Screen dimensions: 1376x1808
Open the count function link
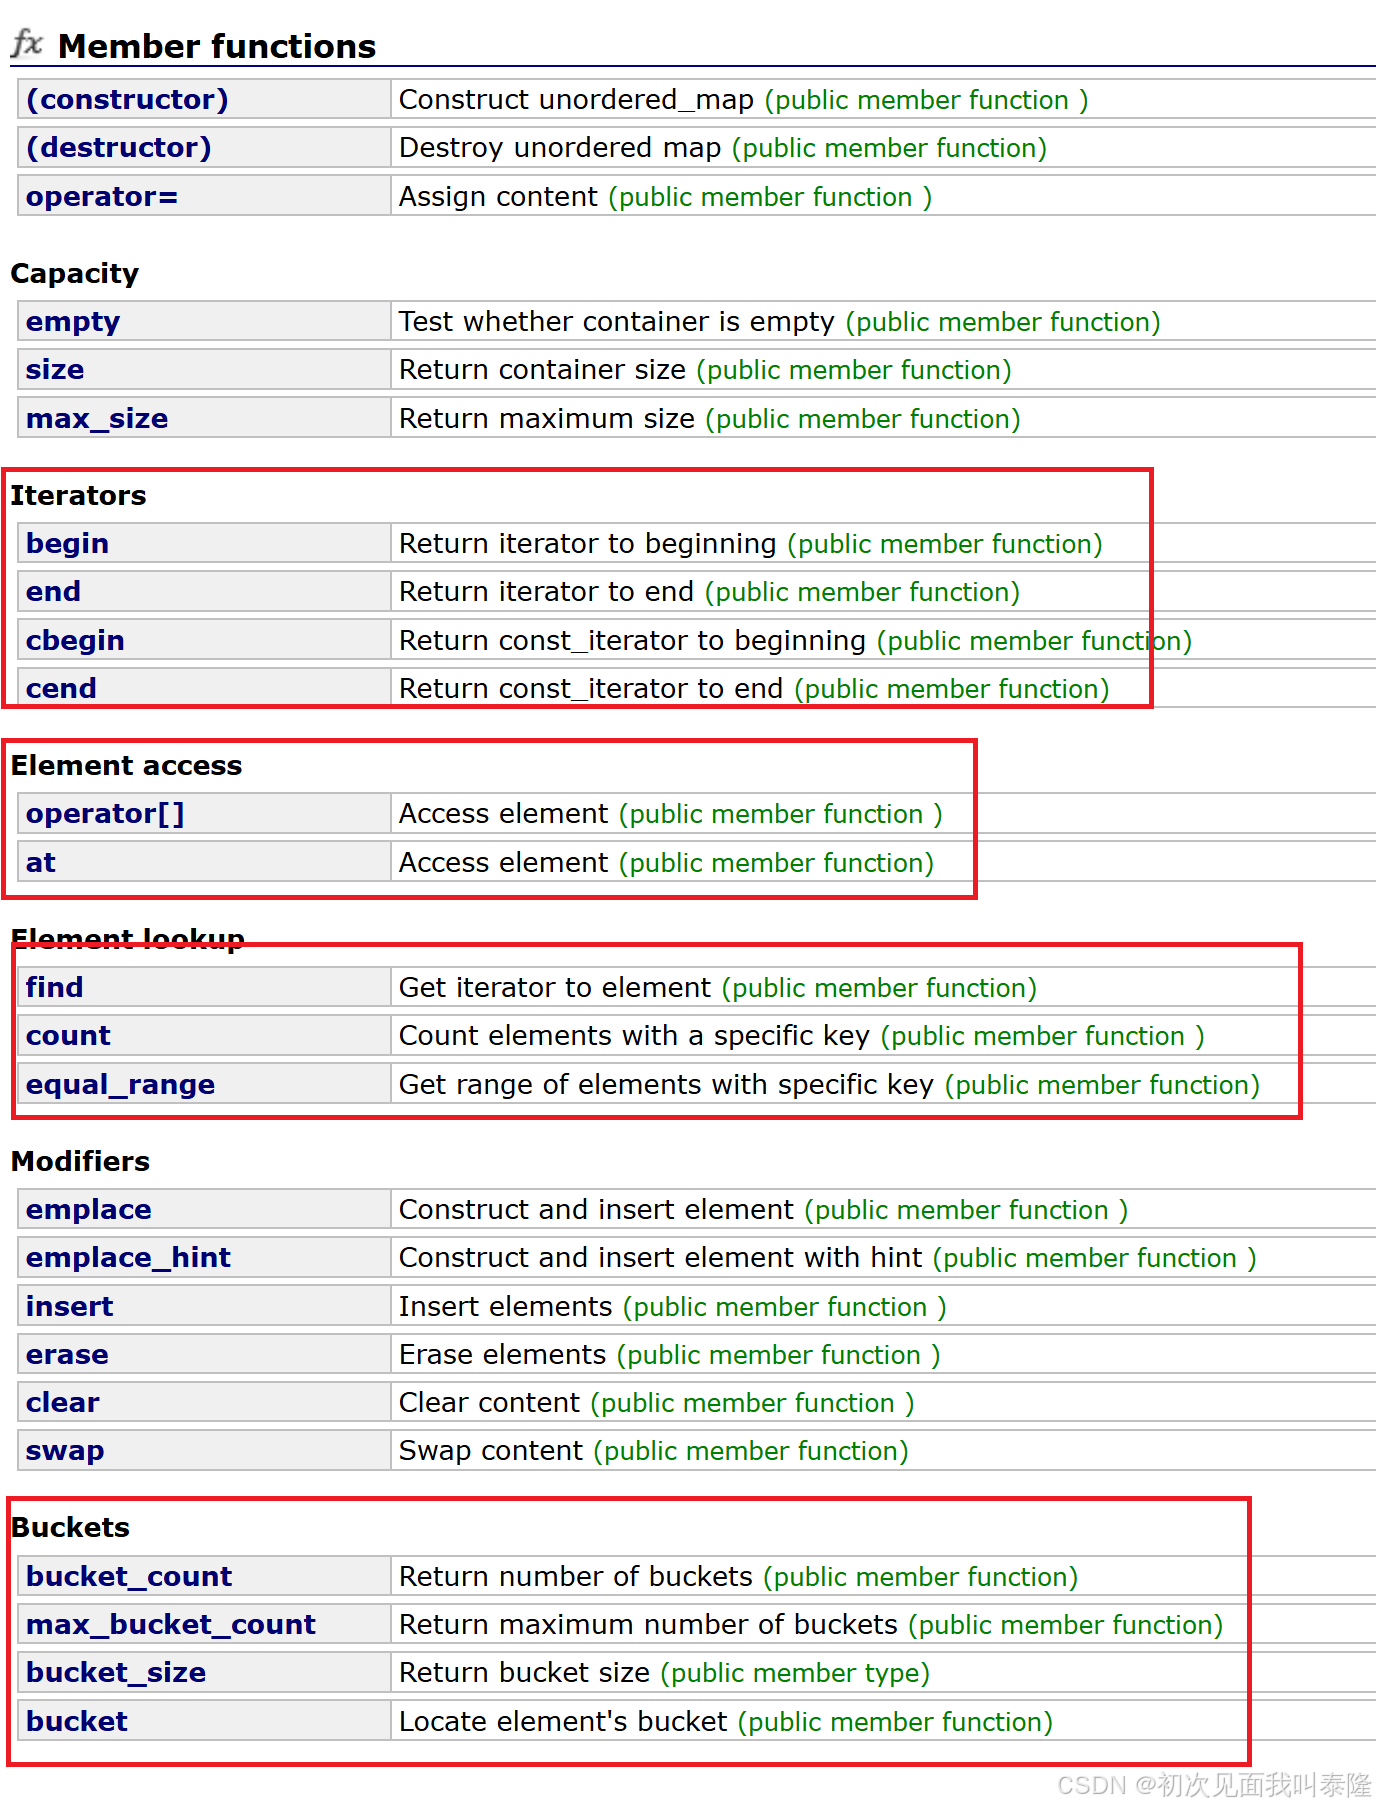tap(68, 1036)
